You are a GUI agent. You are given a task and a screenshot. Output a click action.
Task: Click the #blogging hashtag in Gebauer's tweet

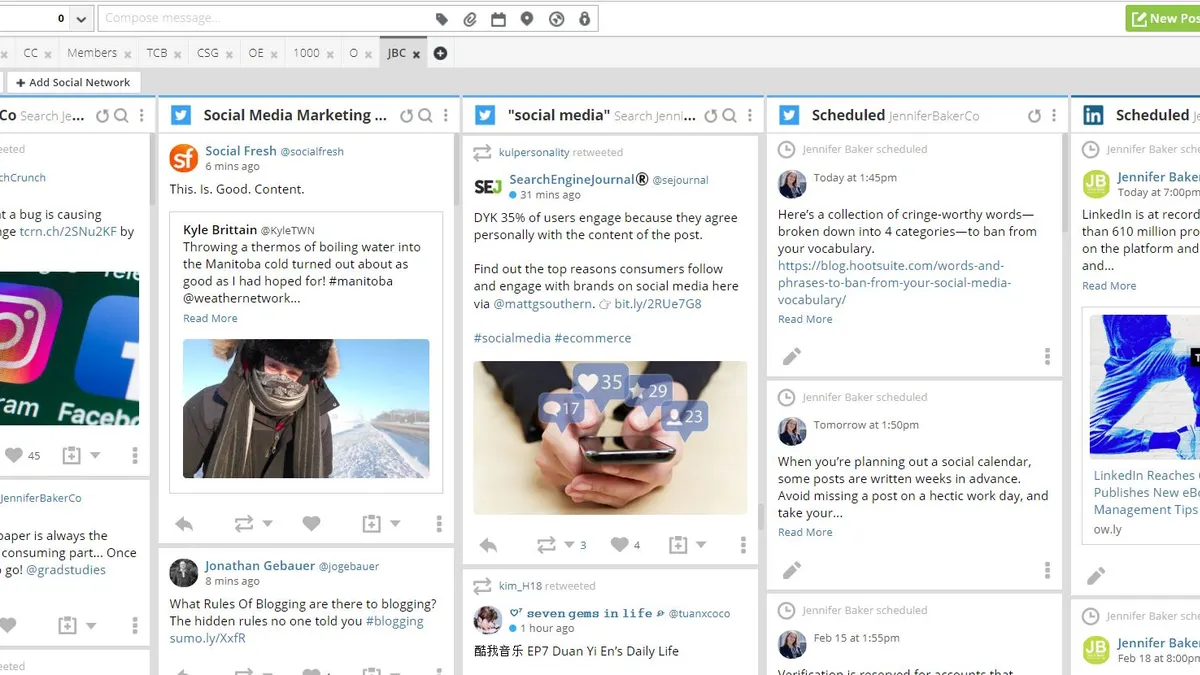[395, 621]
